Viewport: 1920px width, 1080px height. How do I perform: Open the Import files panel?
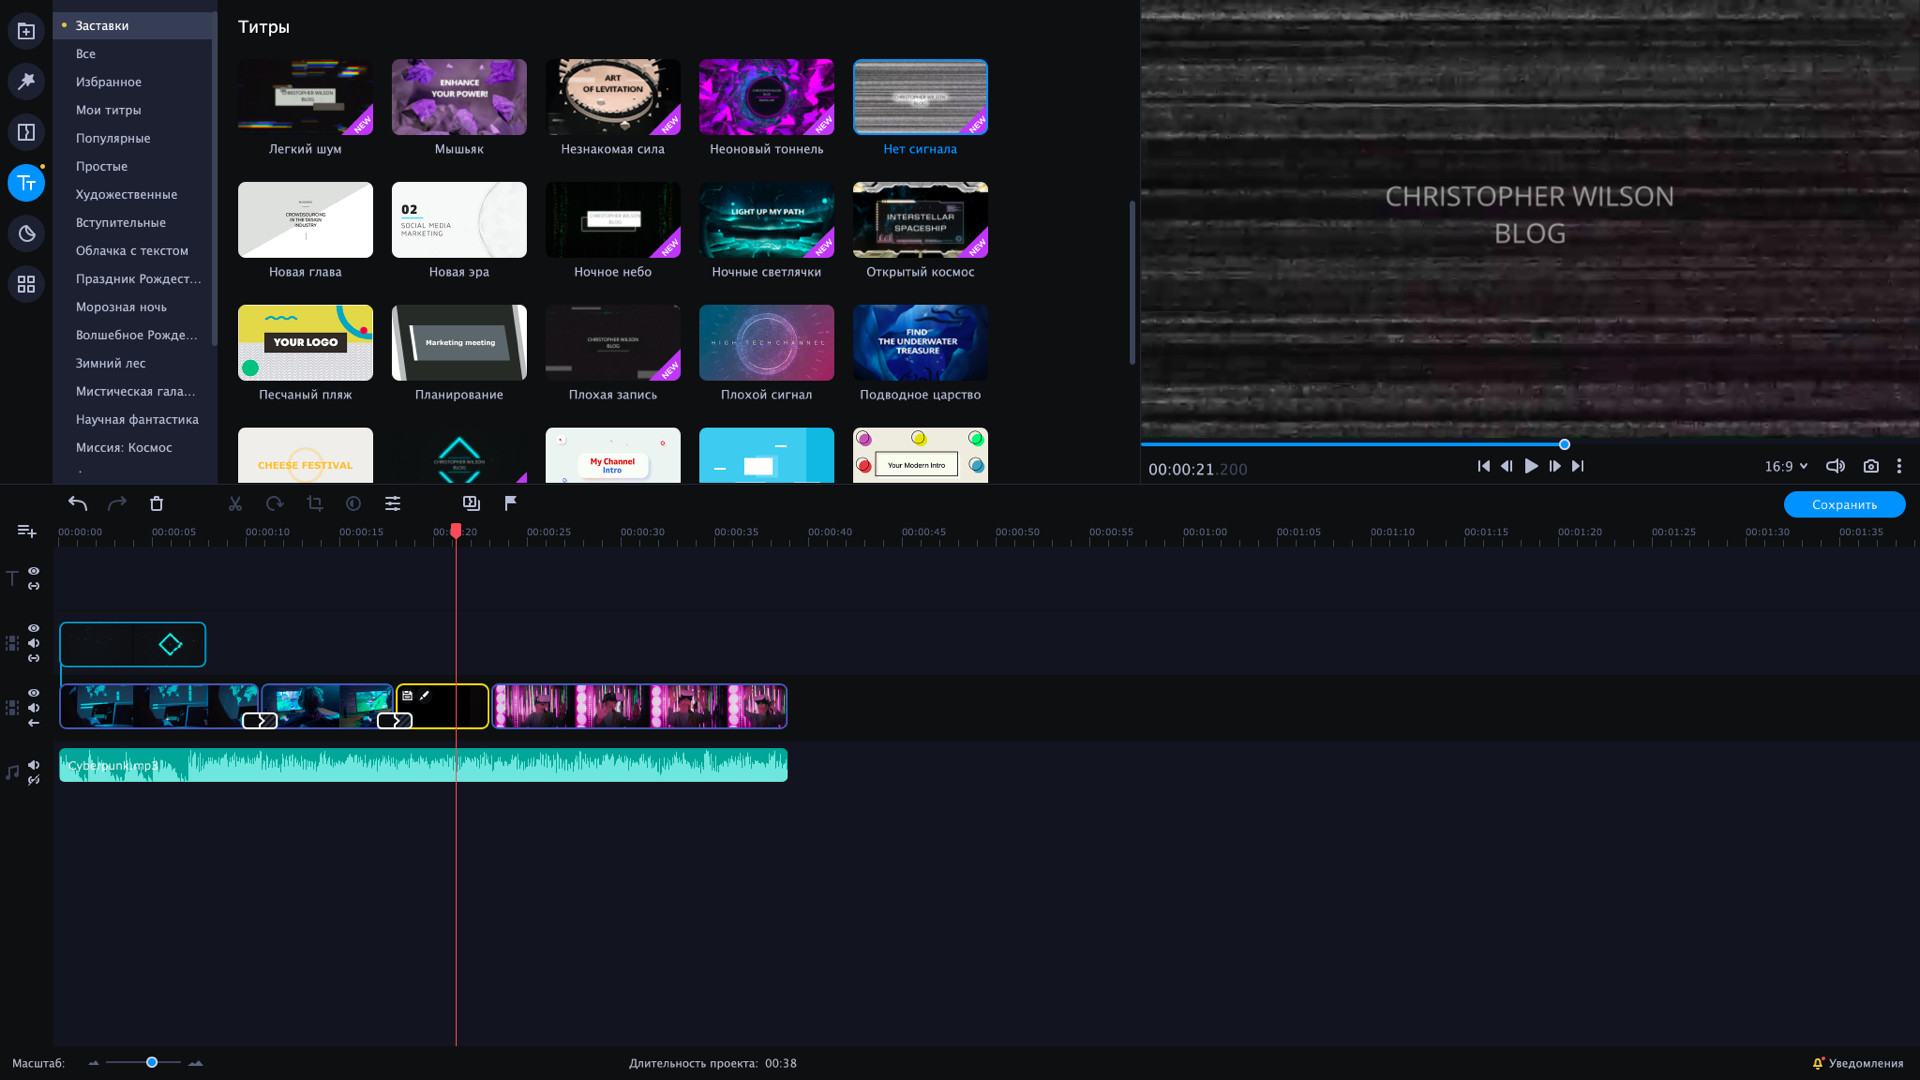pos(26,31)
